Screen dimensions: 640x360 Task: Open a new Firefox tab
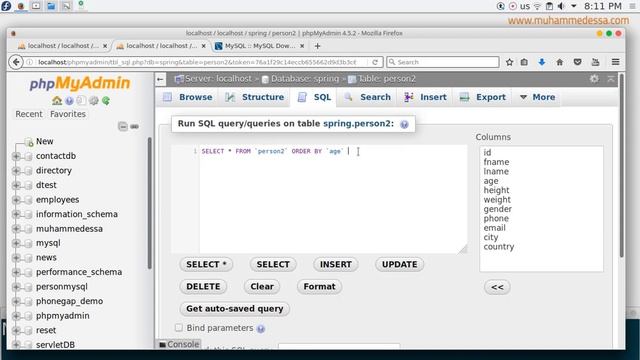(x=318, y=46)
